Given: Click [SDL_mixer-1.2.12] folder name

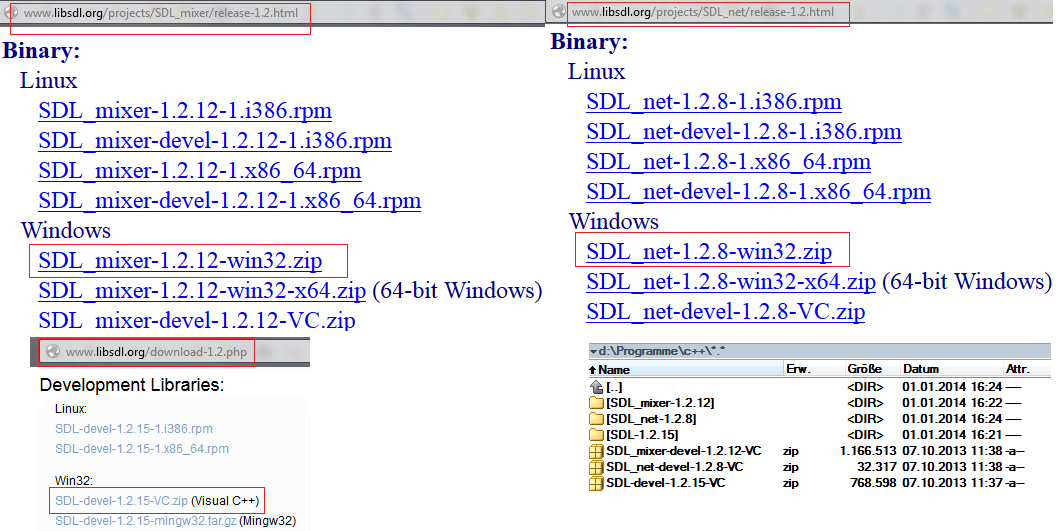Looking at the screenshot, I should point(660,403).
